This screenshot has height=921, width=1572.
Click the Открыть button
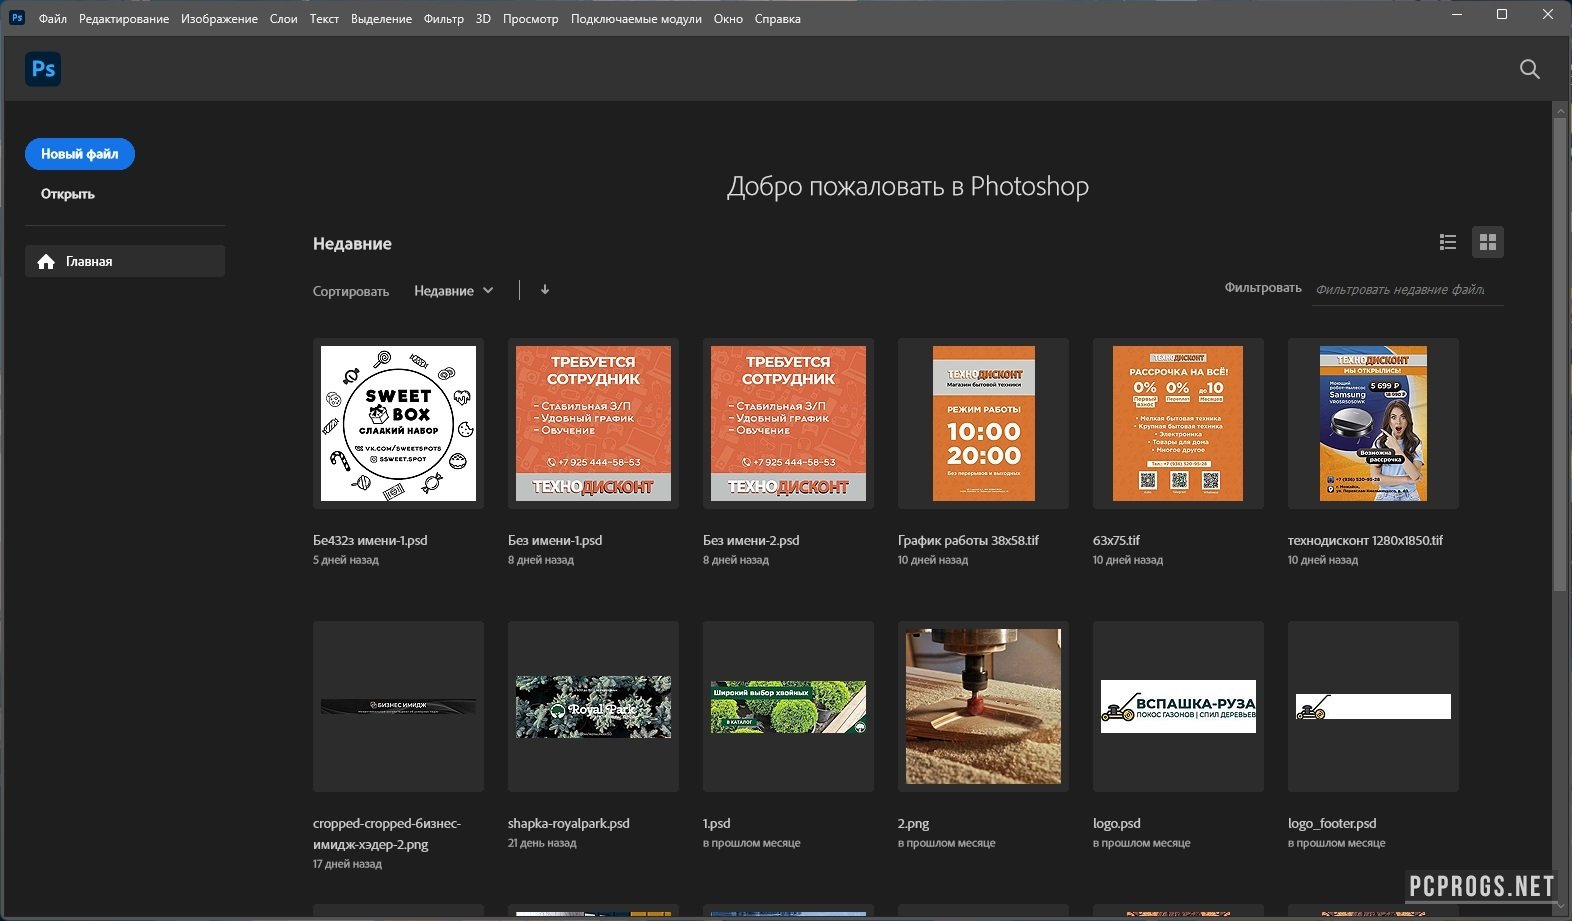pyautogui.click(x=68, y=194)
